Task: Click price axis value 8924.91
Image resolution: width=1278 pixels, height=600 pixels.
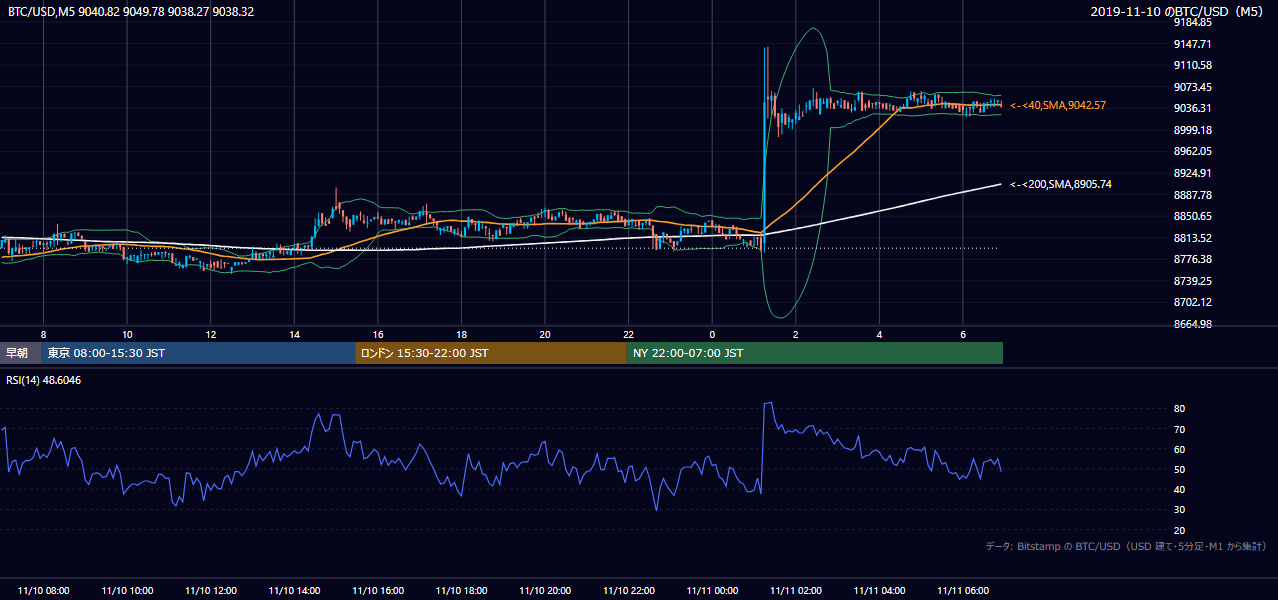Action: (x=1193, y=173)
